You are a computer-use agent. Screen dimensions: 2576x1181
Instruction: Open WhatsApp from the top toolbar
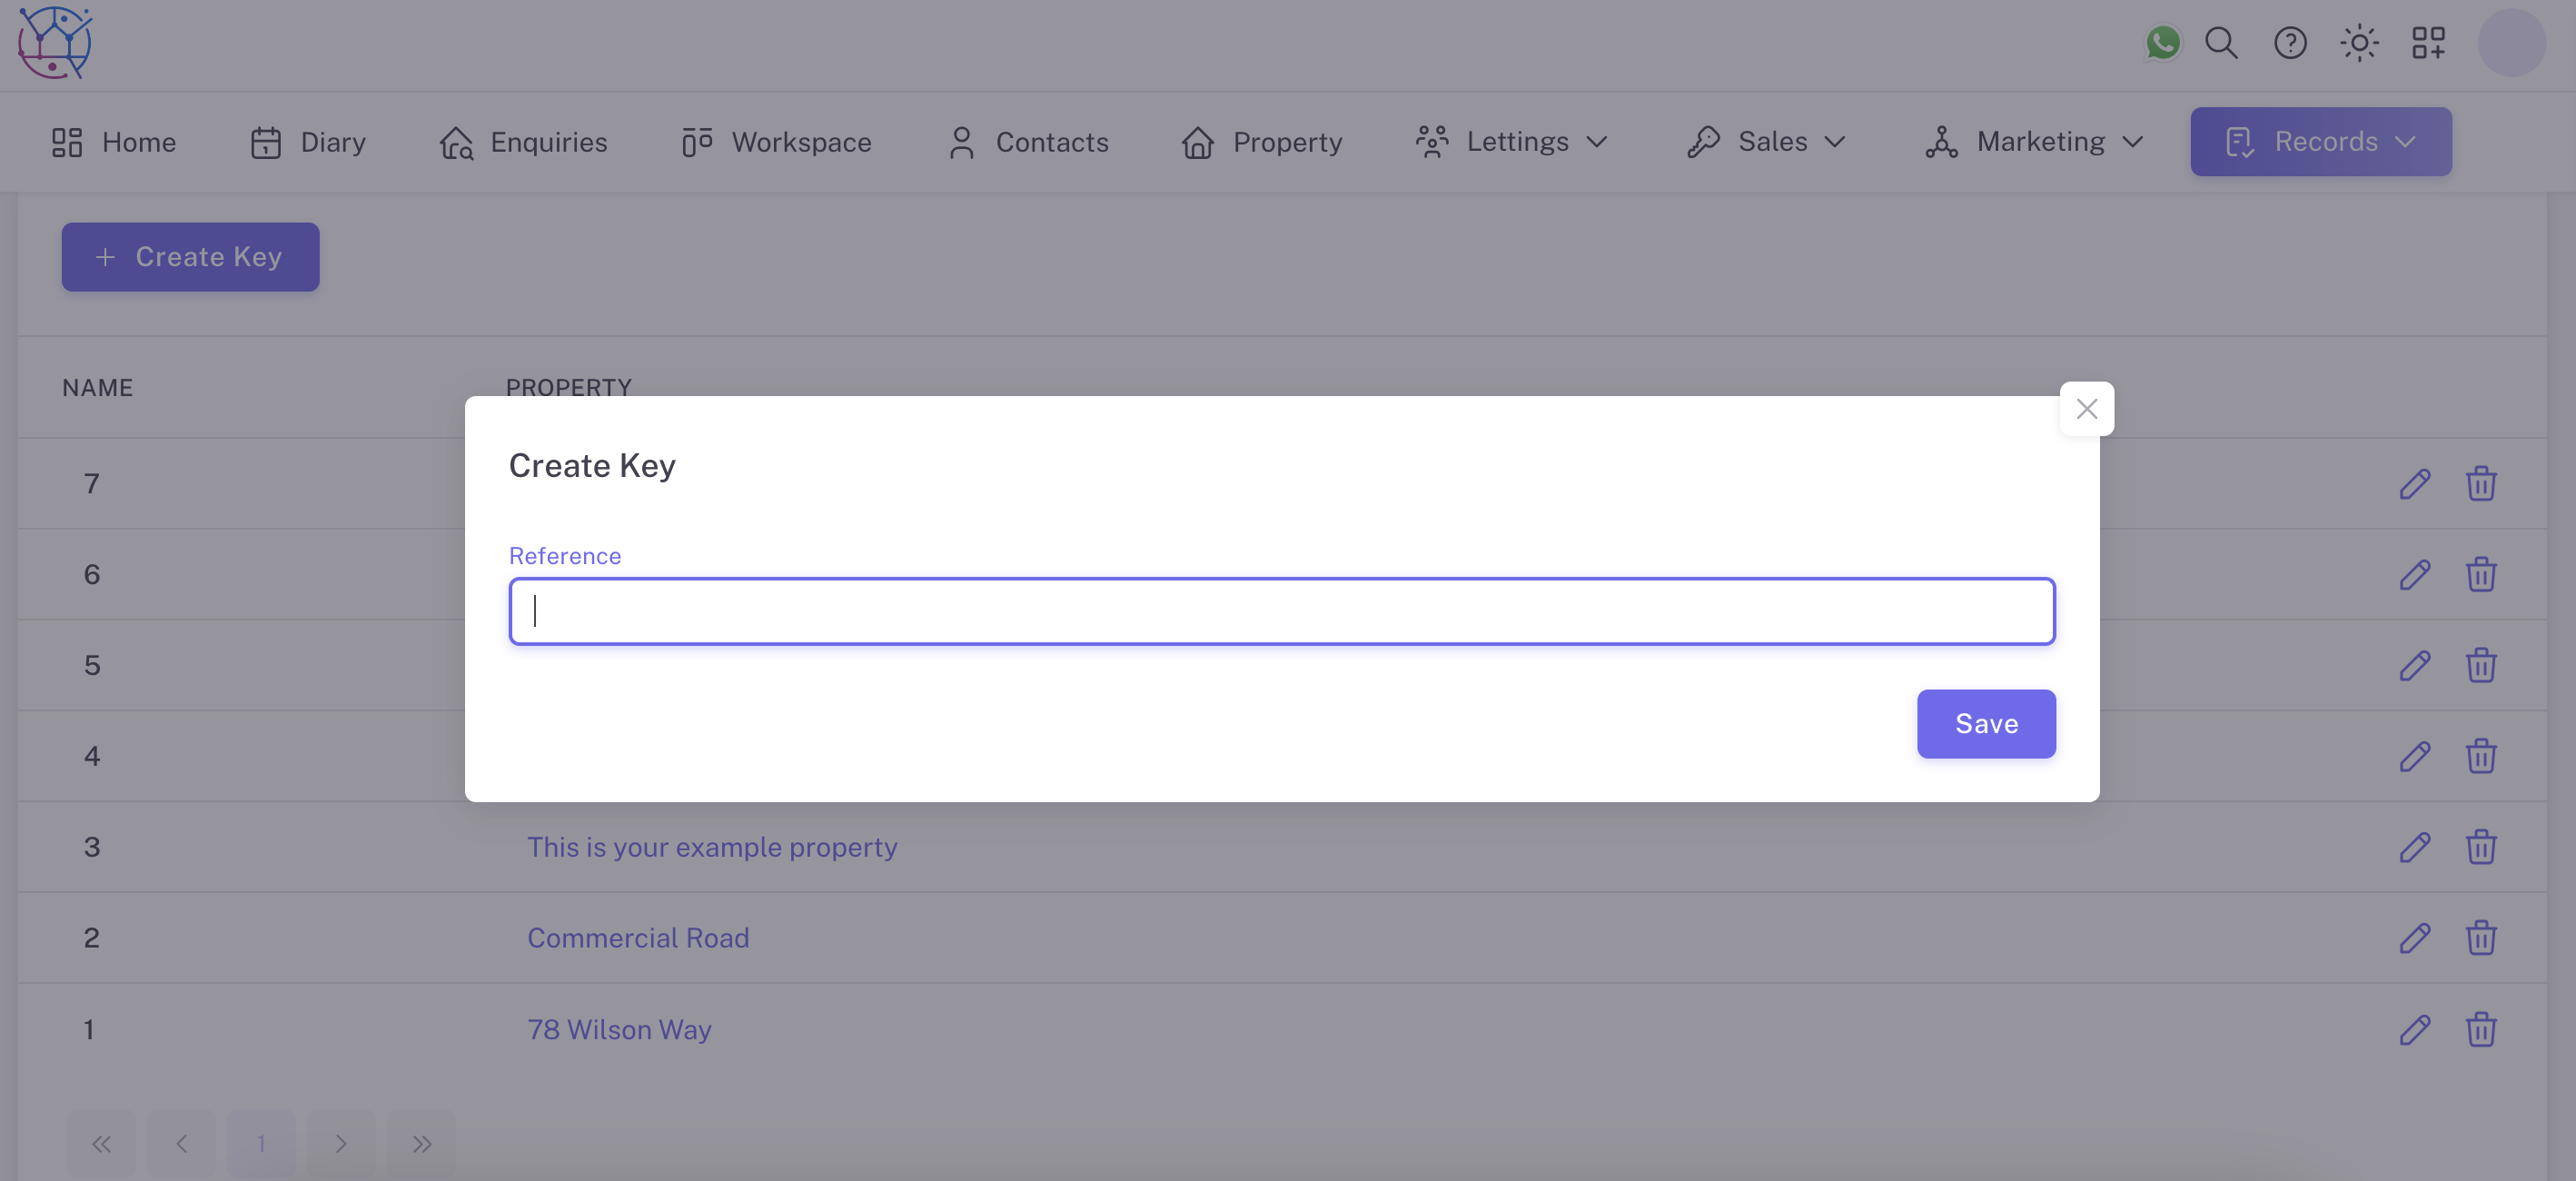2163,43
